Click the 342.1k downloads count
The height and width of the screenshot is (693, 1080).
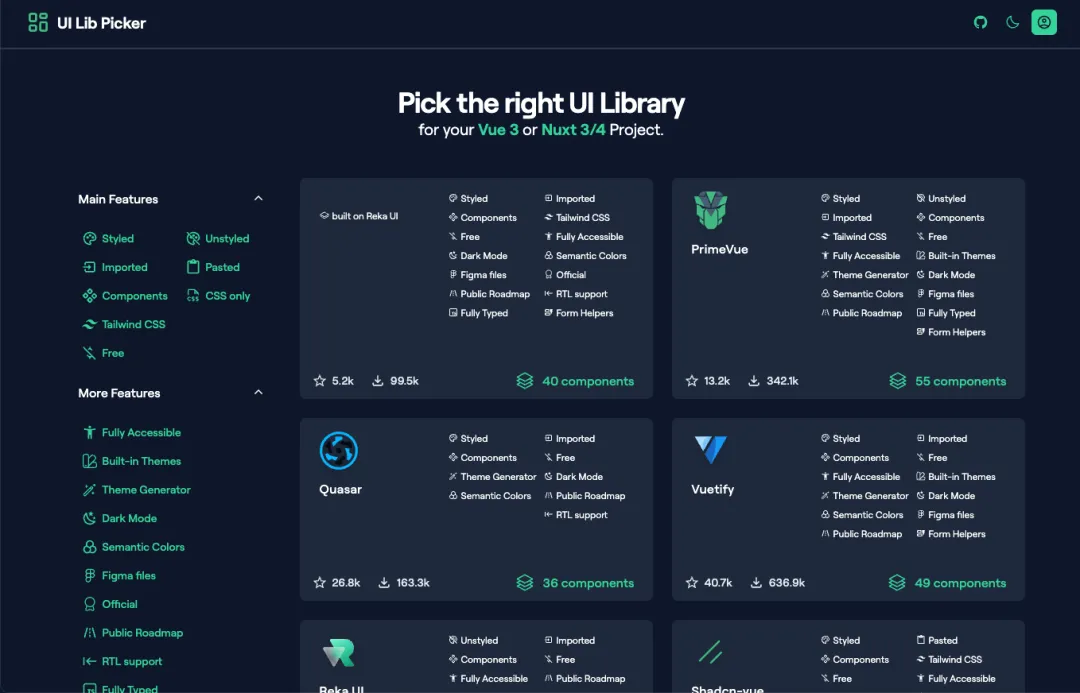click(782, 381)
